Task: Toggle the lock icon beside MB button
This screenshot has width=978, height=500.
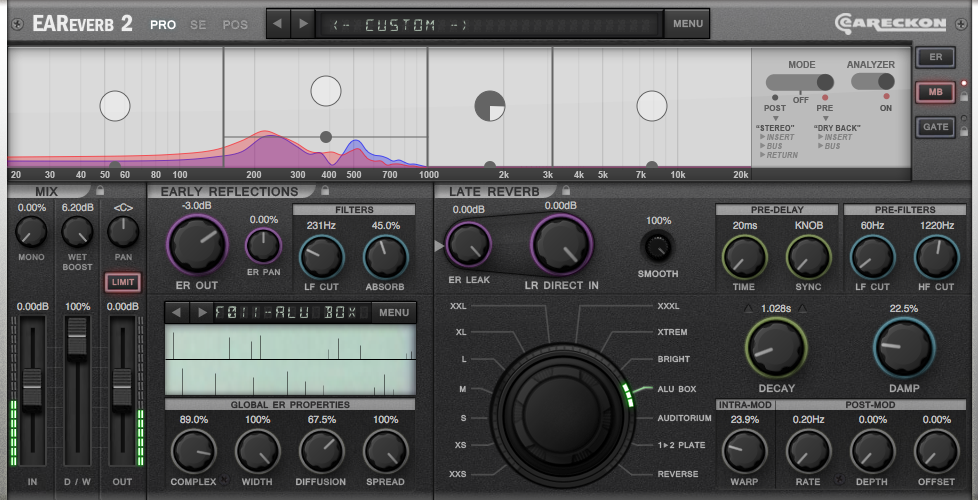Action: (x=964, y=97)
